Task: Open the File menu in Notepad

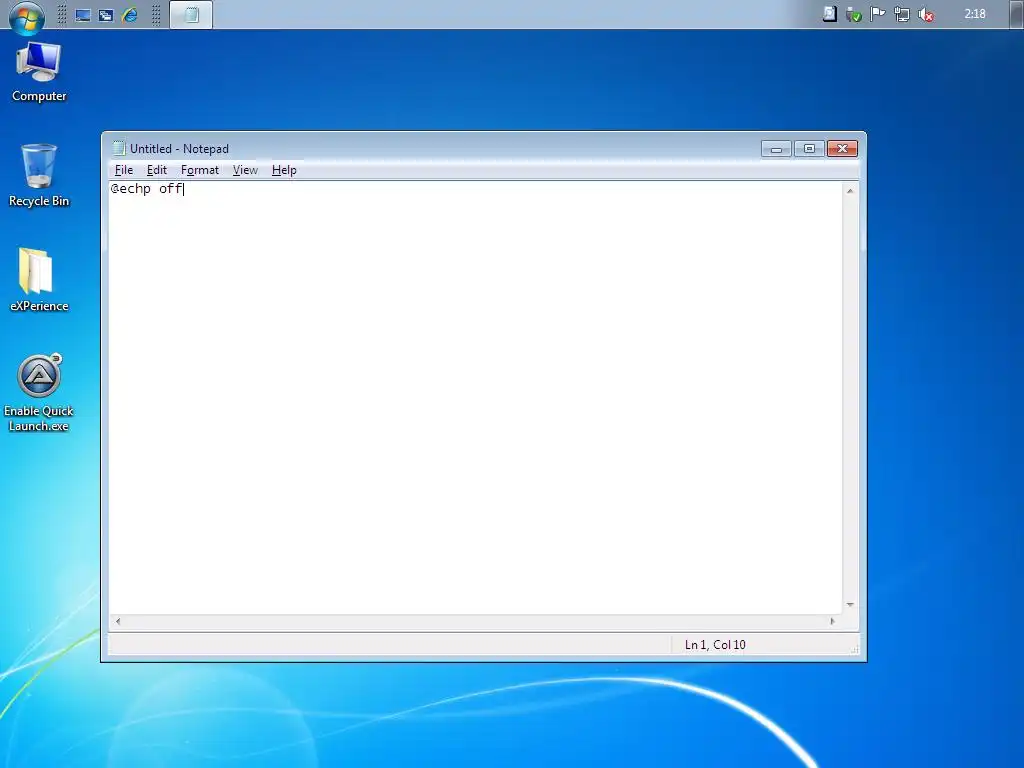Action: [x=123, y=170]
